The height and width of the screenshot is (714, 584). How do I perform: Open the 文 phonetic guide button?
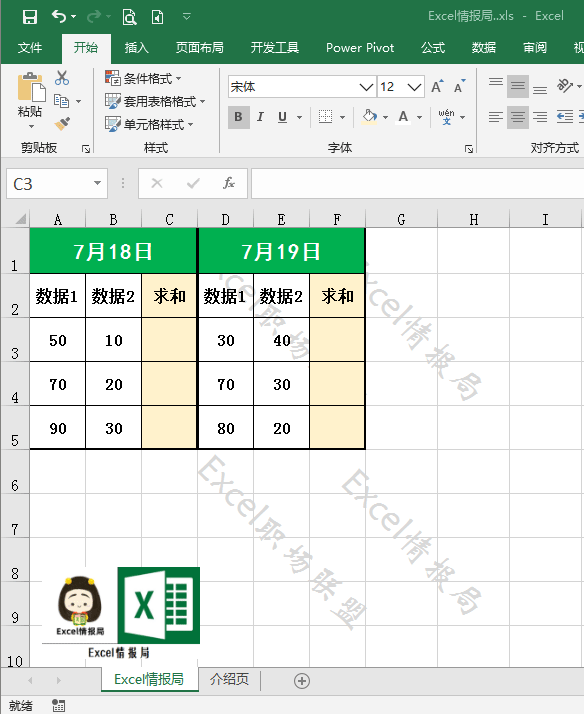tap(447, 117)
